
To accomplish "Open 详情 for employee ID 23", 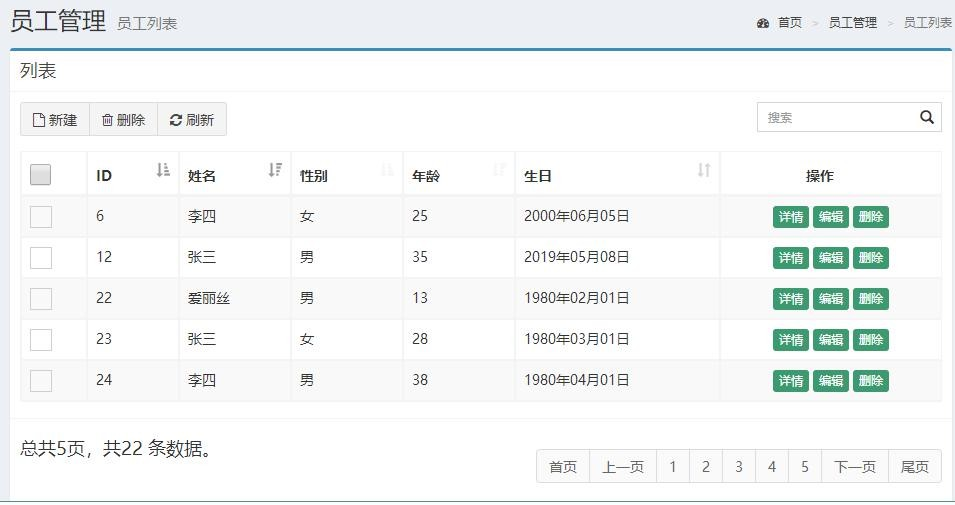I will click(x=791, y=340).
